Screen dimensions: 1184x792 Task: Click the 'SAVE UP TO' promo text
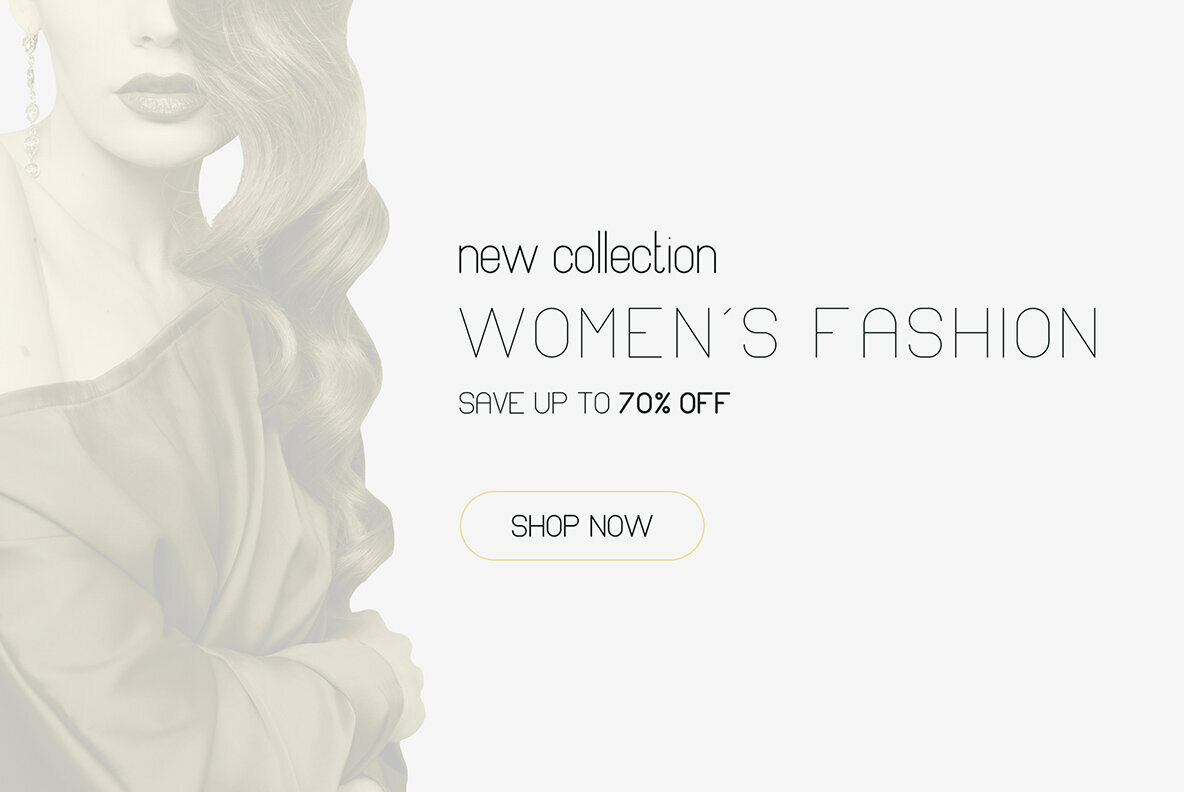tap(534, 403)
